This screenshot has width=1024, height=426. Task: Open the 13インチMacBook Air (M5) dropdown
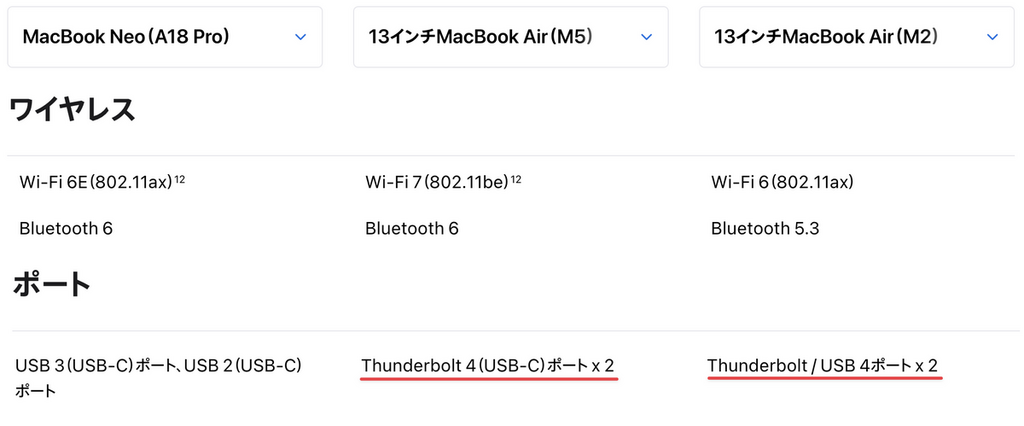click(510, 37)
